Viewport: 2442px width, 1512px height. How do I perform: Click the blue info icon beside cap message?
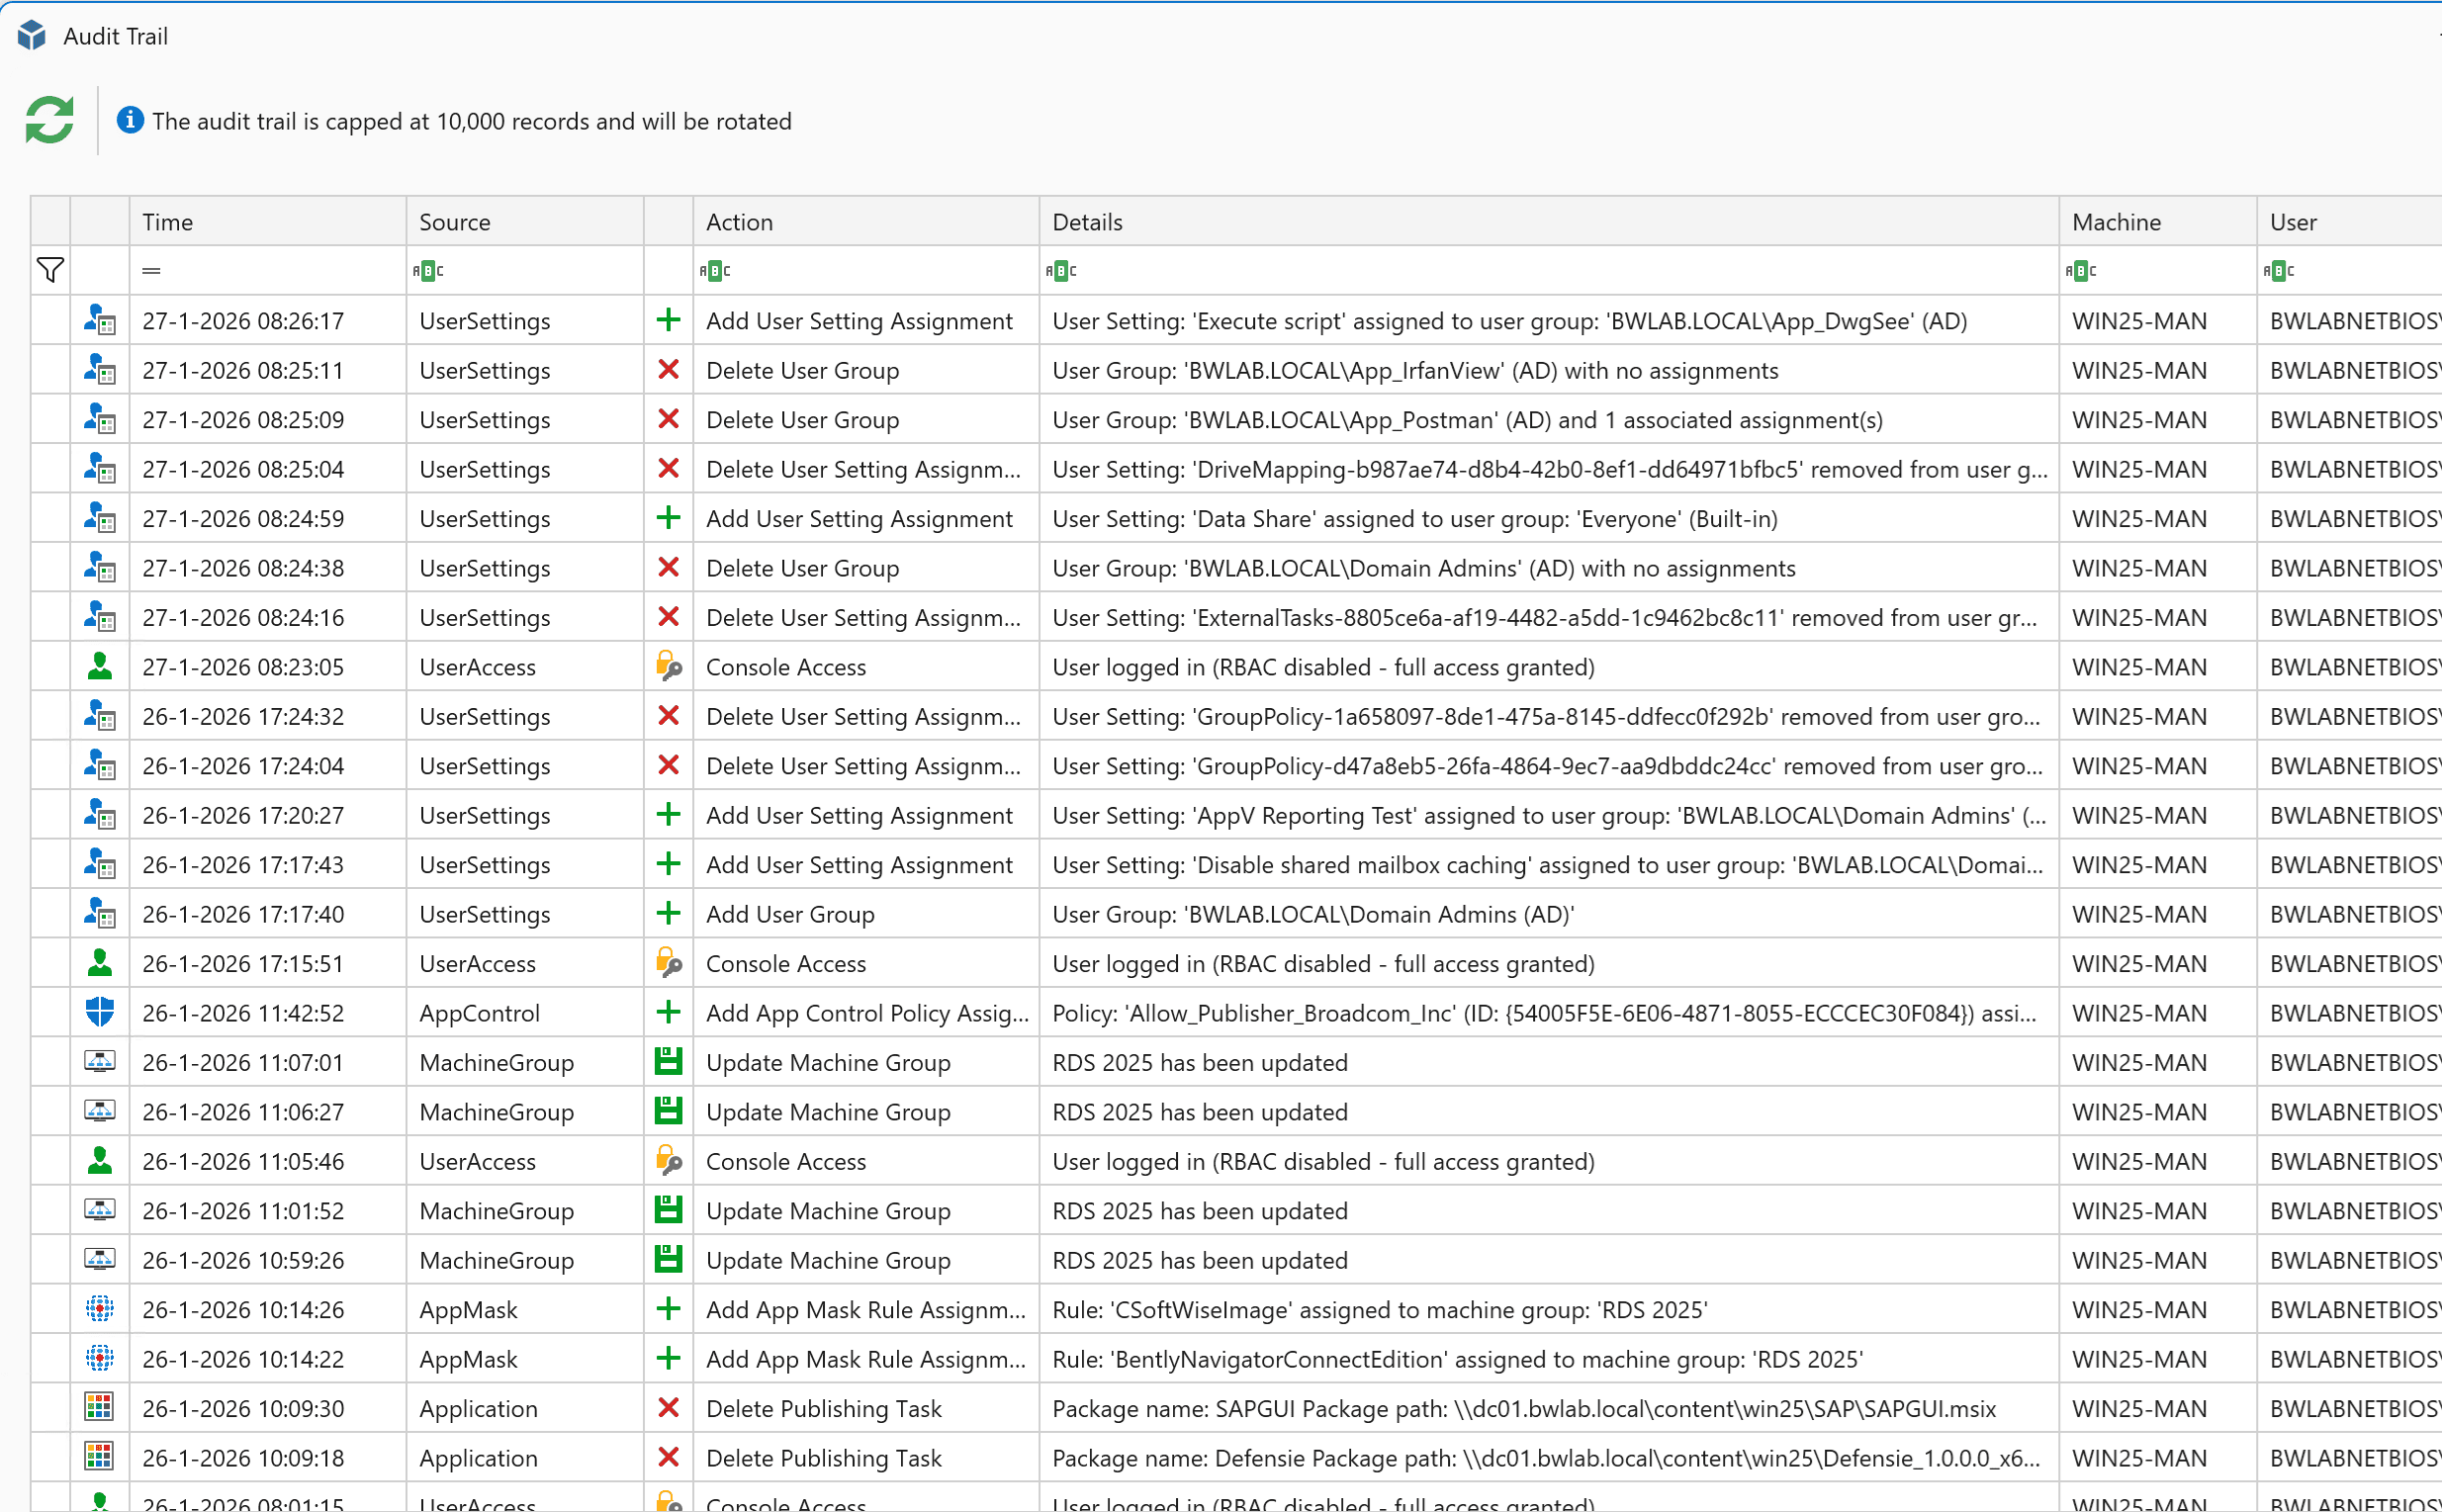click(x=130, y=120)
